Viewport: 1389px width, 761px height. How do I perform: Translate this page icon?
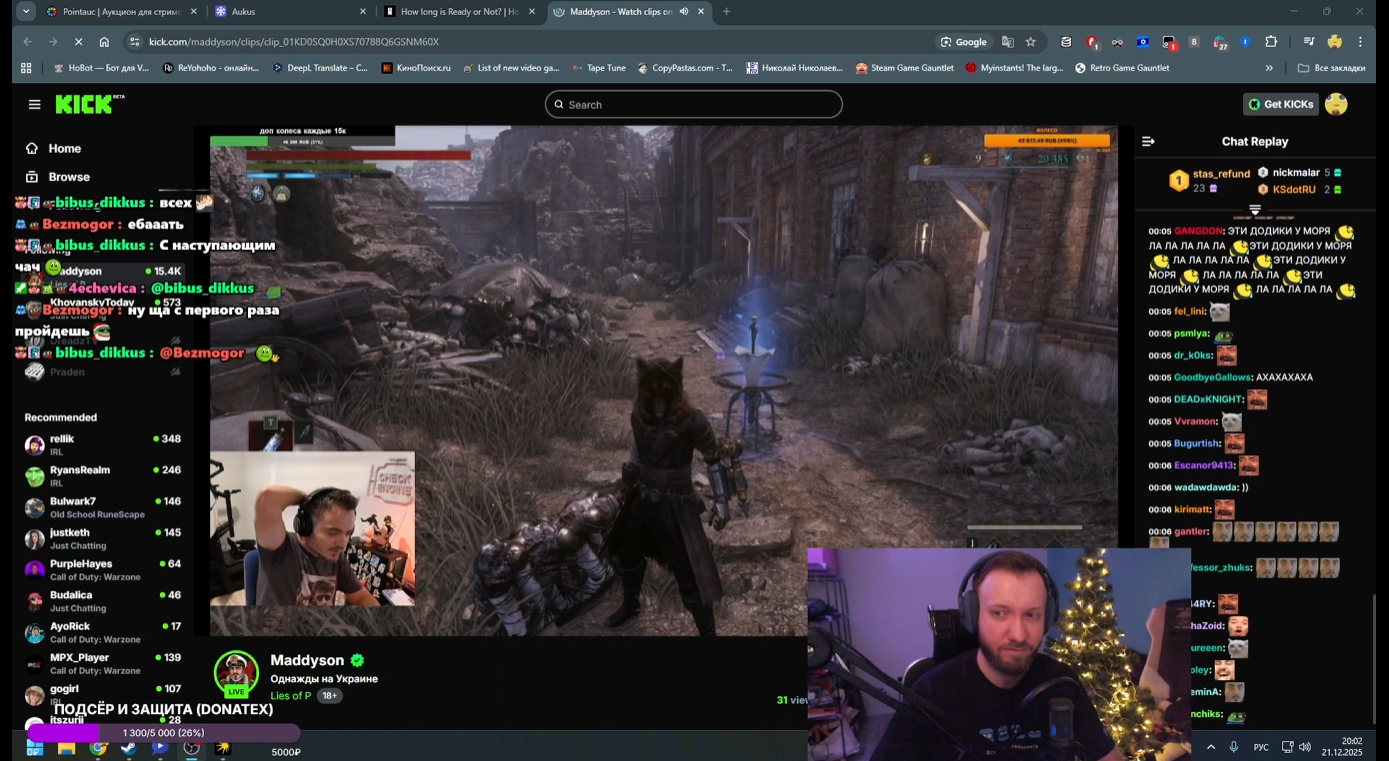1008,42
